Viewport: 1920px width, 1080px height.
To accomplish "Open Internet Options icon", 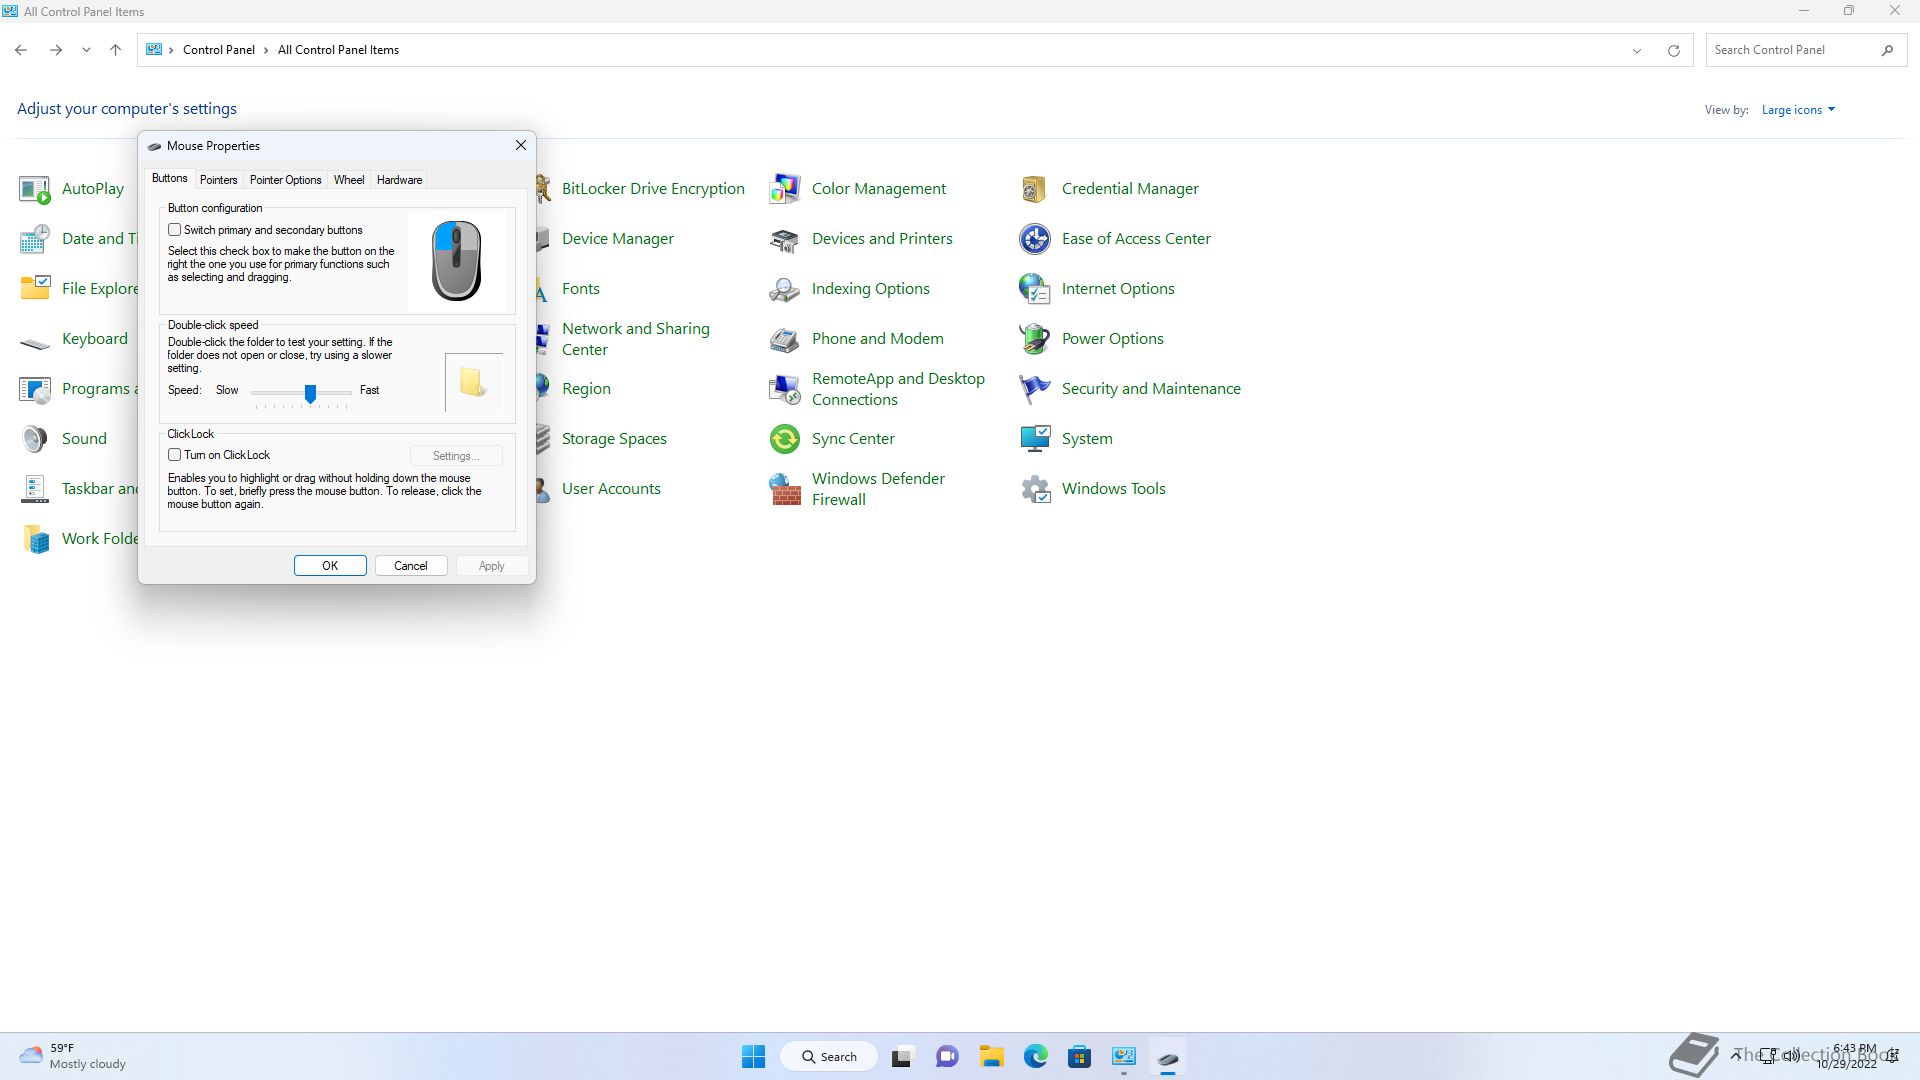I will click(1035, 289).
